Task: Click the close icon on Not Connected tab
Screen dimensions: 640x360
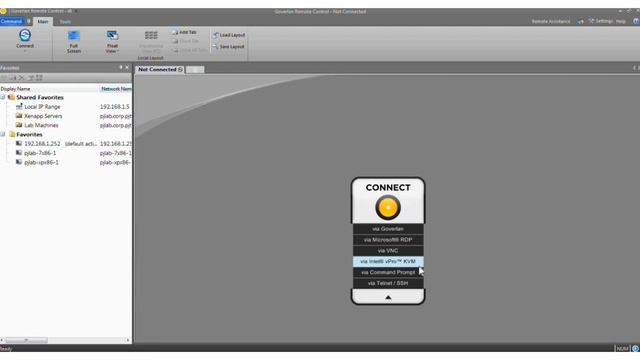Action: pos(180,69)
